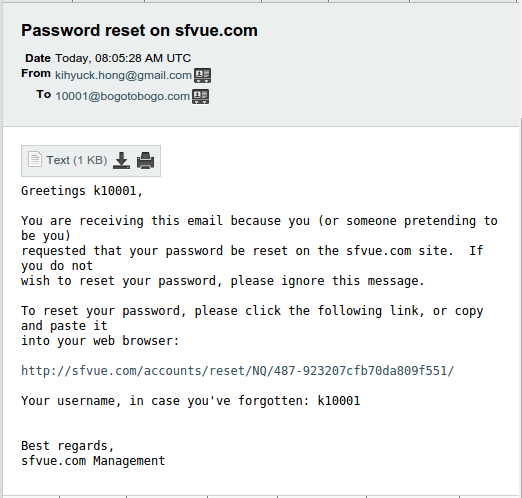Open the kihyuck.hong@gmail.com sender link

click(x=123, y=75)
